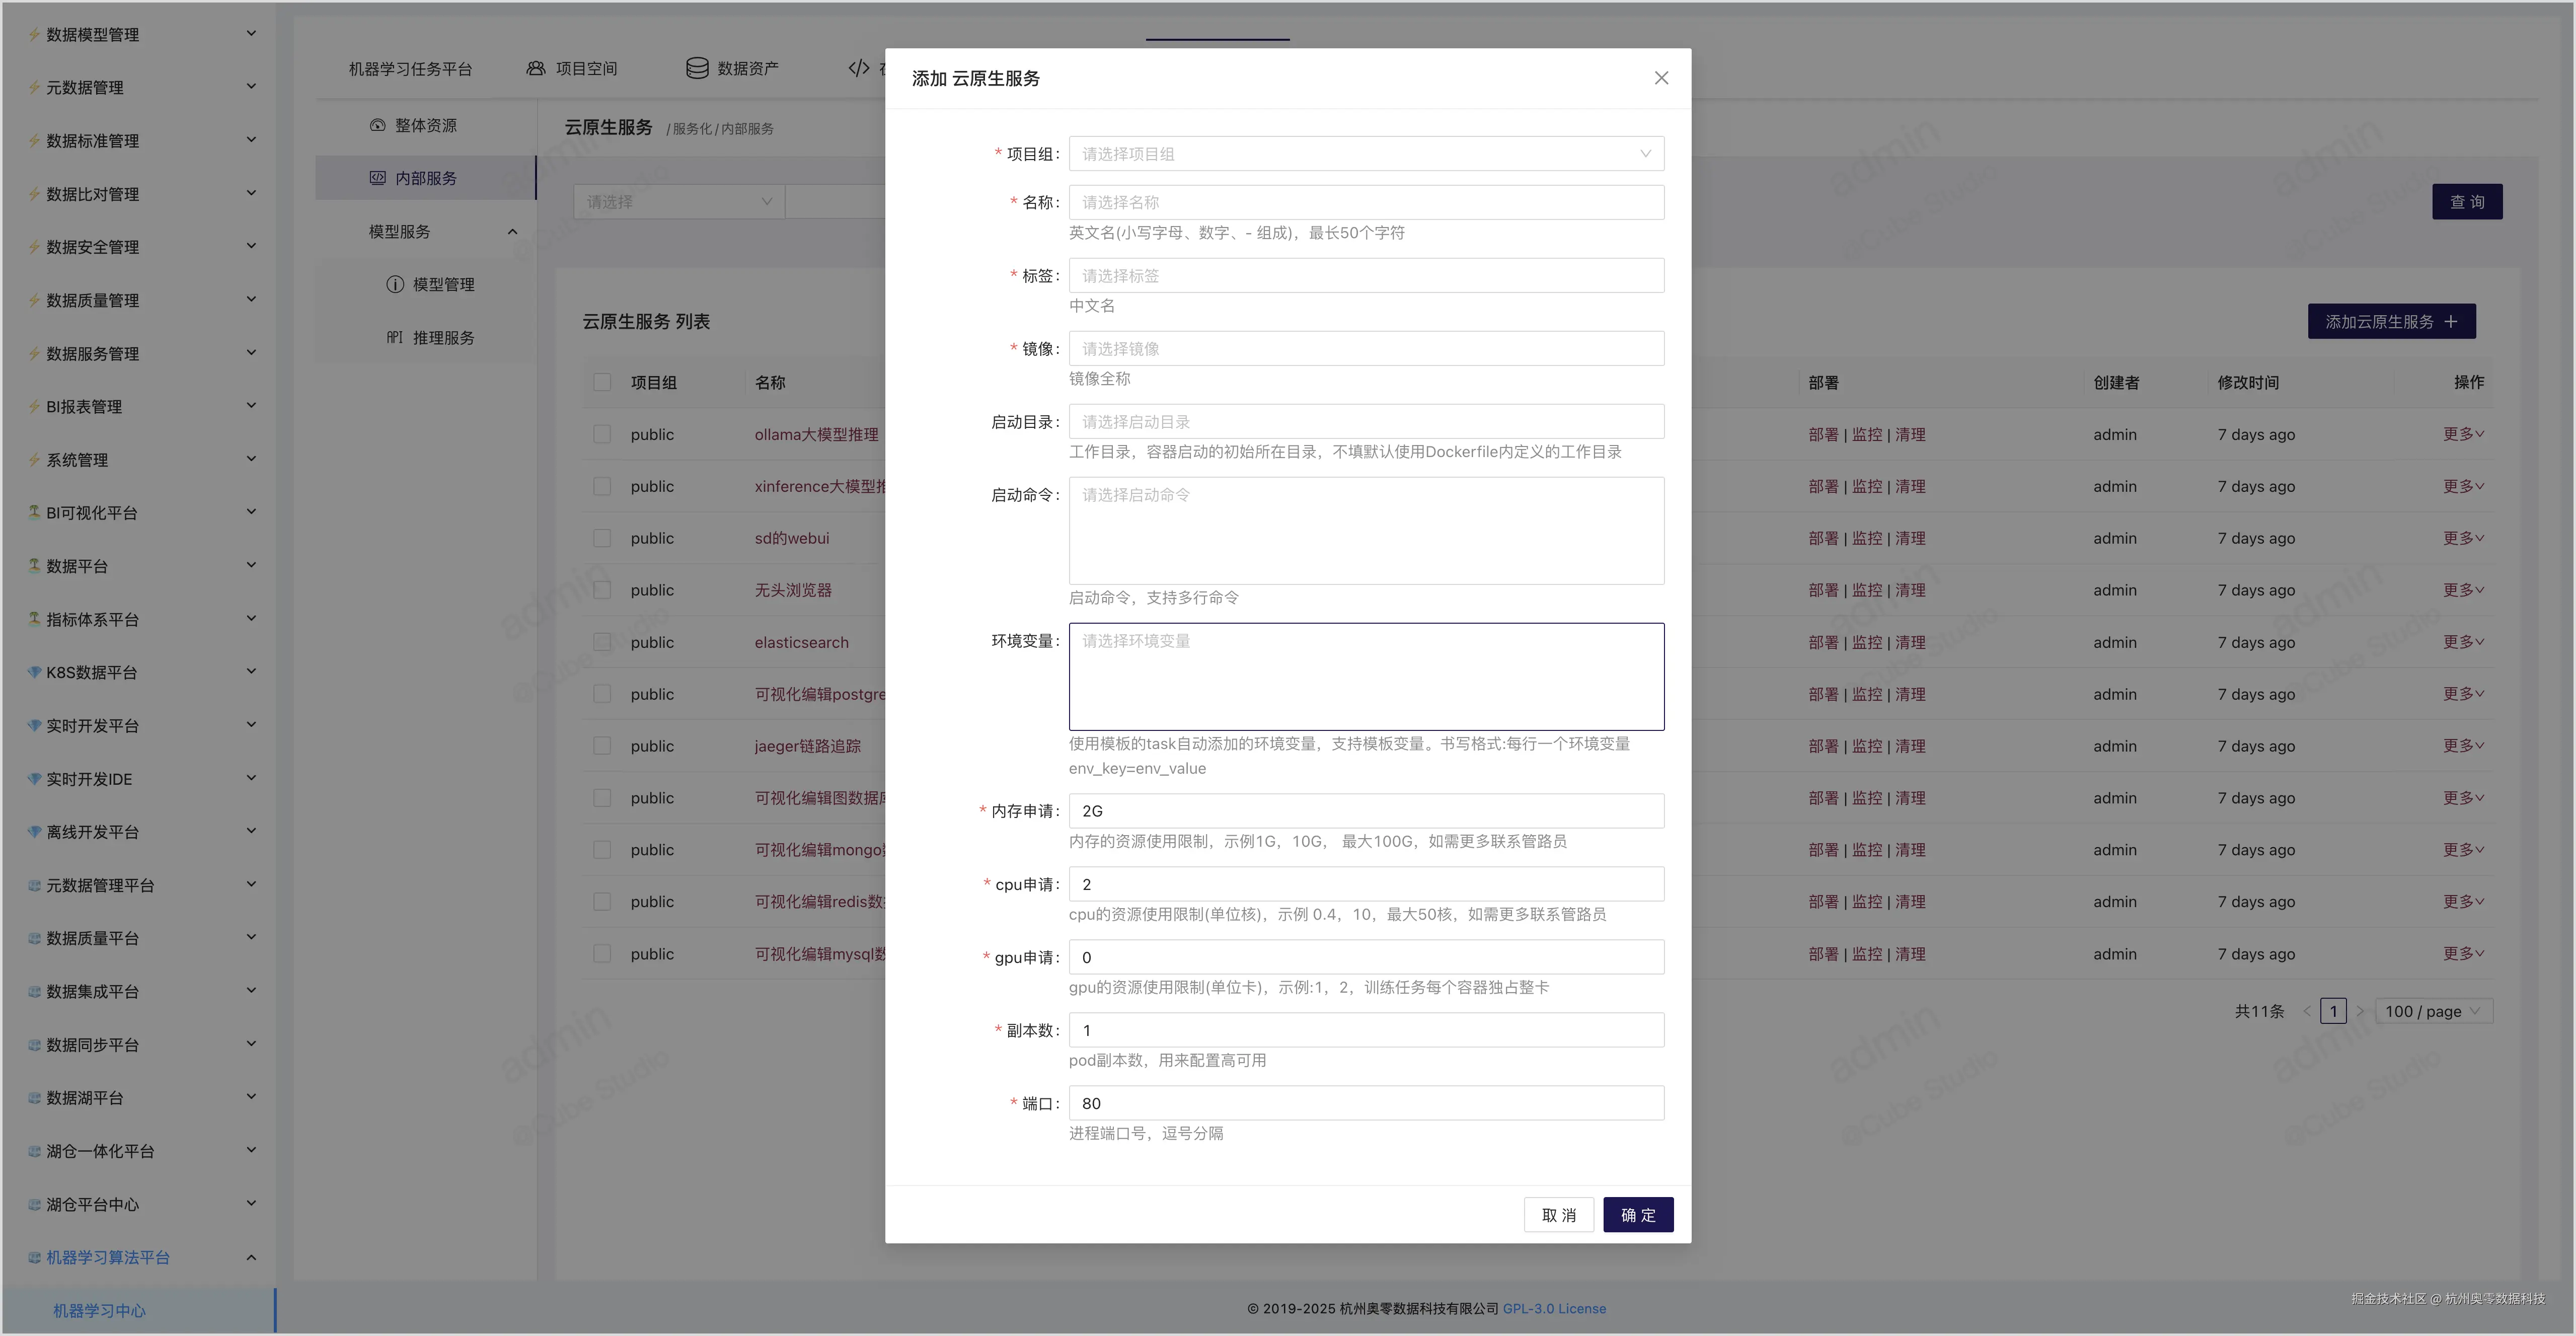Click the plus icon on 添加云原生服务
This screenshot has height=1336, width=2576.
[2450, 321]
